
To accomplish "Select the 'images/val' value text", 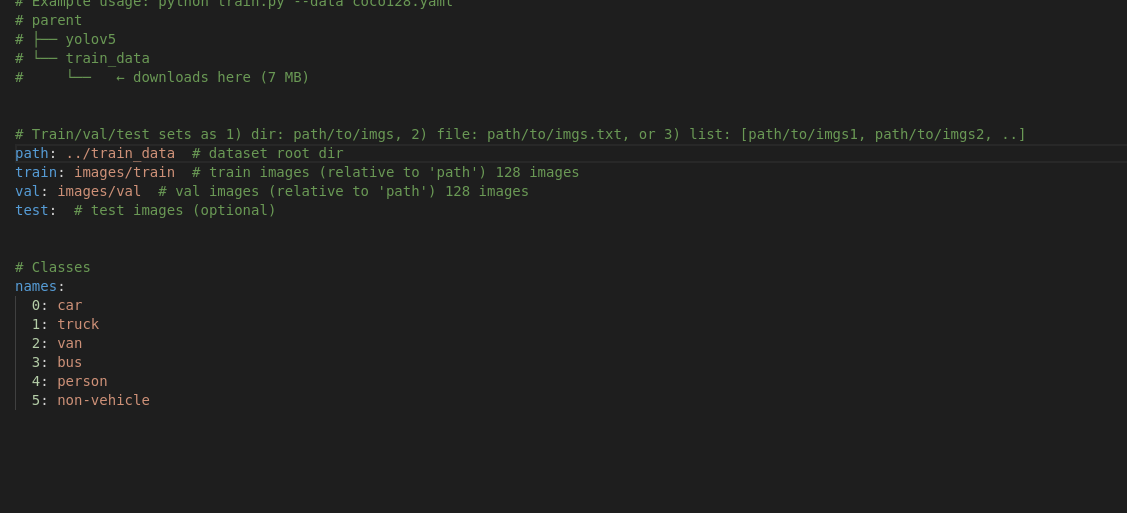I will [99, 191].
